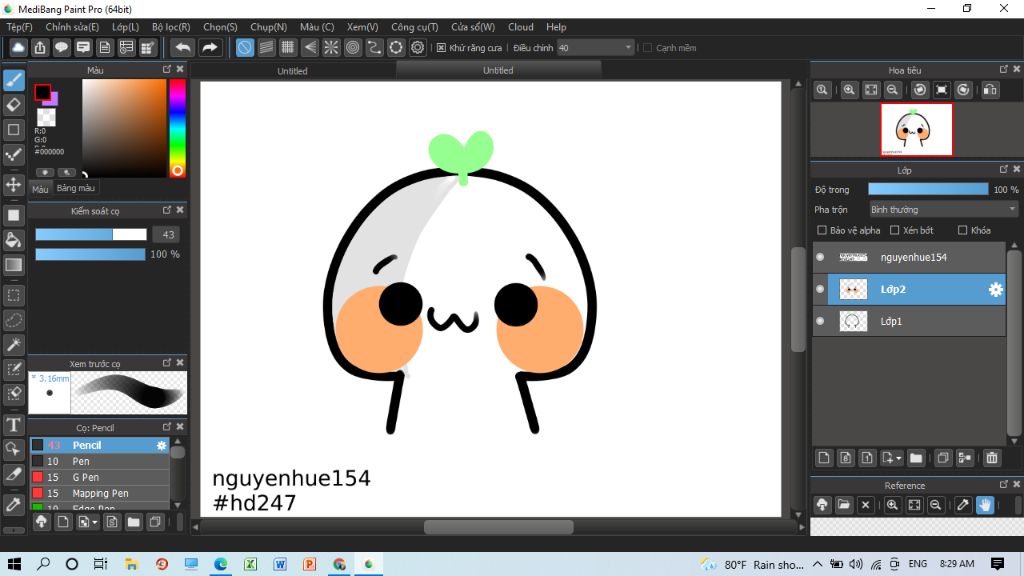Adjust the brush size slider
1024x576 pixels.
coord(91,234)
